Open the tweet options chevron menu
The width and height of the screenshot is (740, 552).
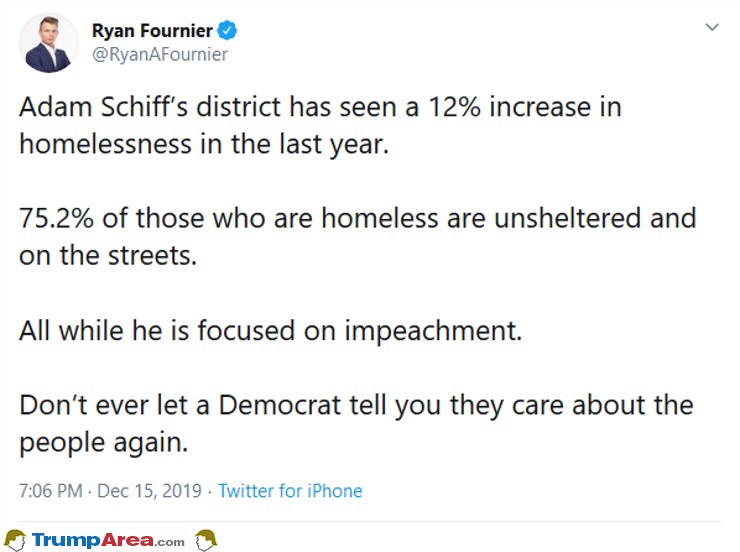pyautogui.click(x=712, y=27)
